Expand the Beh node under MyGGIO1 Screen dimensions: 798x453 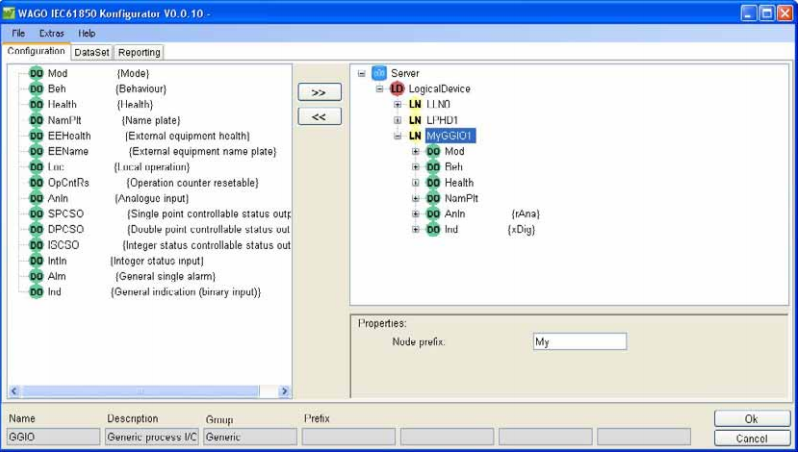[x=416, y=167]
